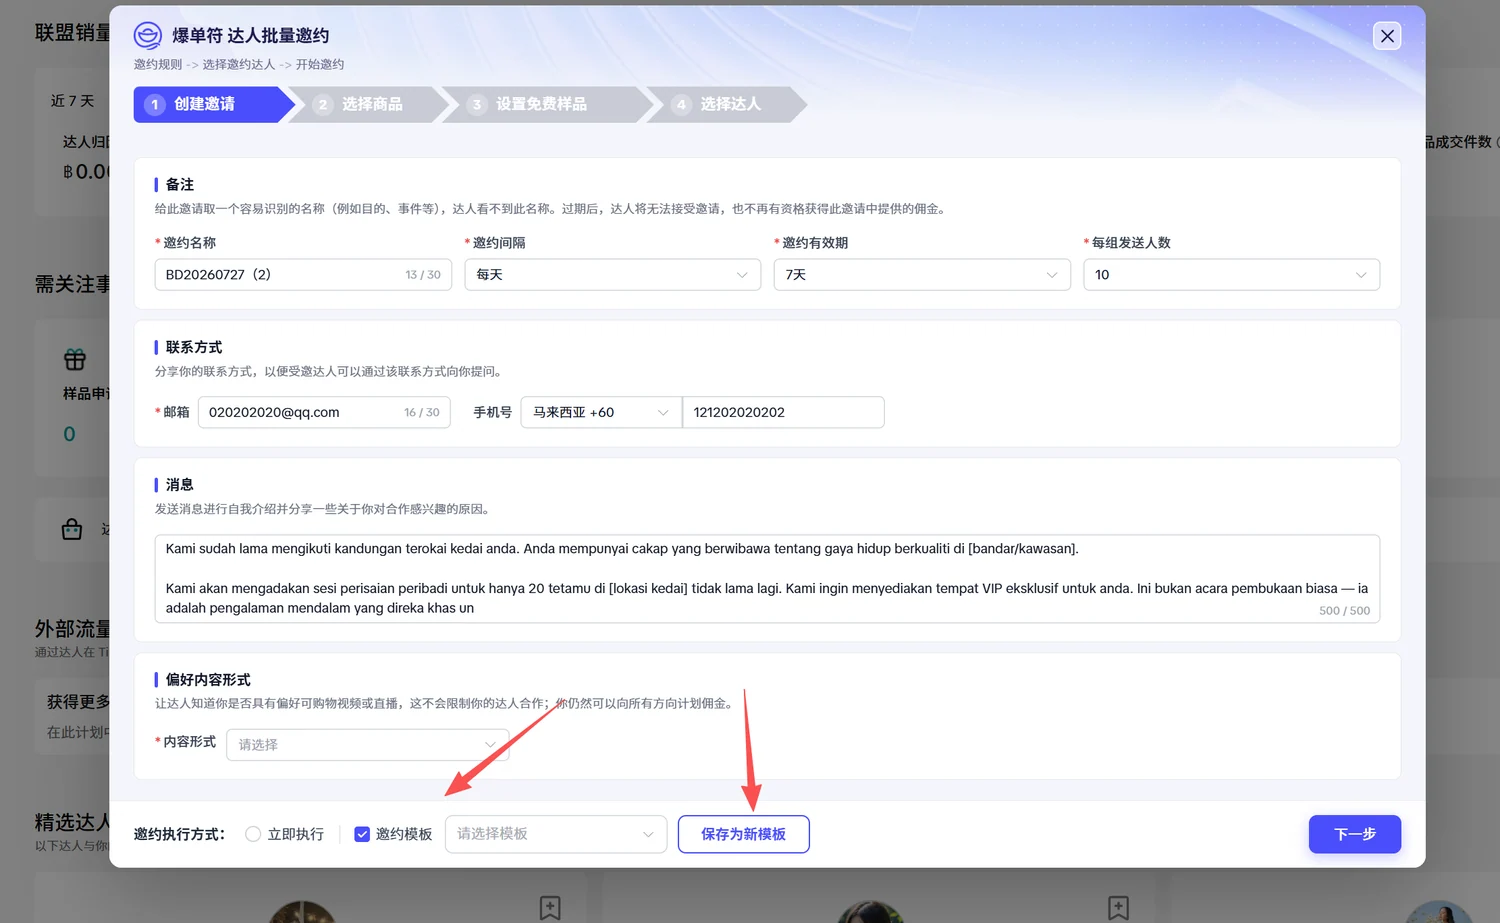Click the 选择邀约达人 breadcrumb text
Screen dimensions: 1500x923
coord(238,64)
